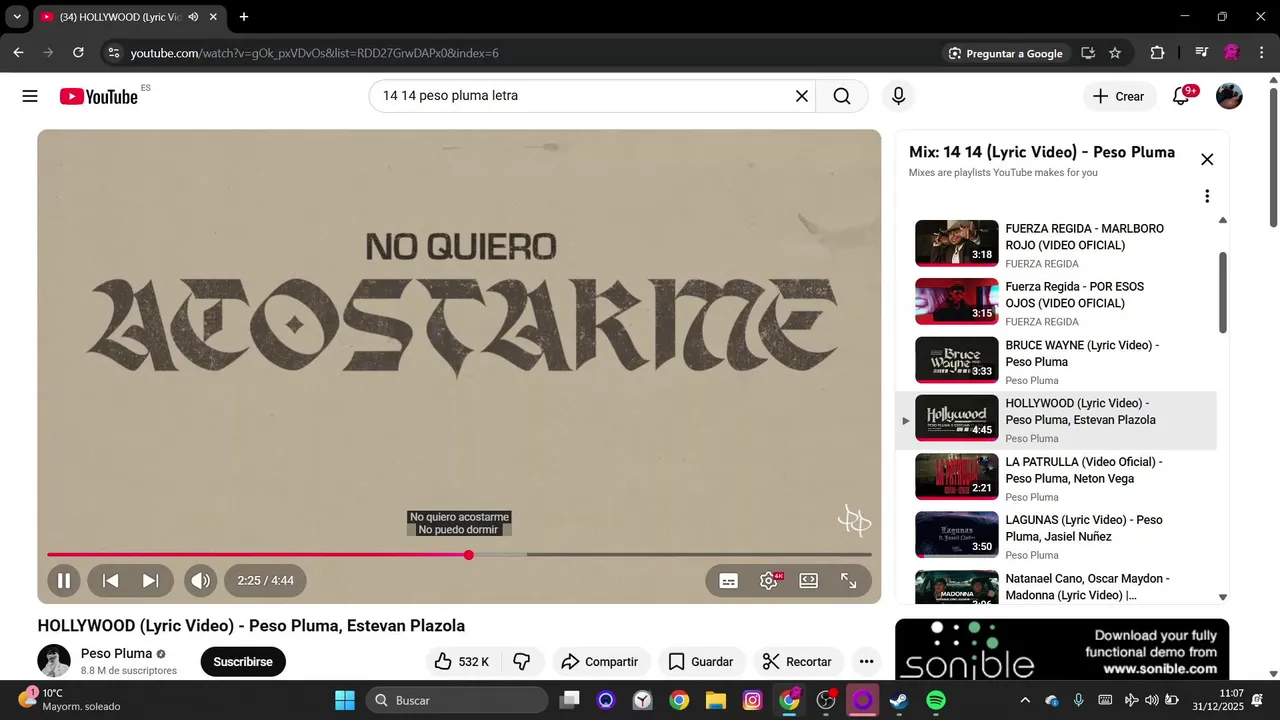Start voice search with the microphone

(x=898, y=96)
